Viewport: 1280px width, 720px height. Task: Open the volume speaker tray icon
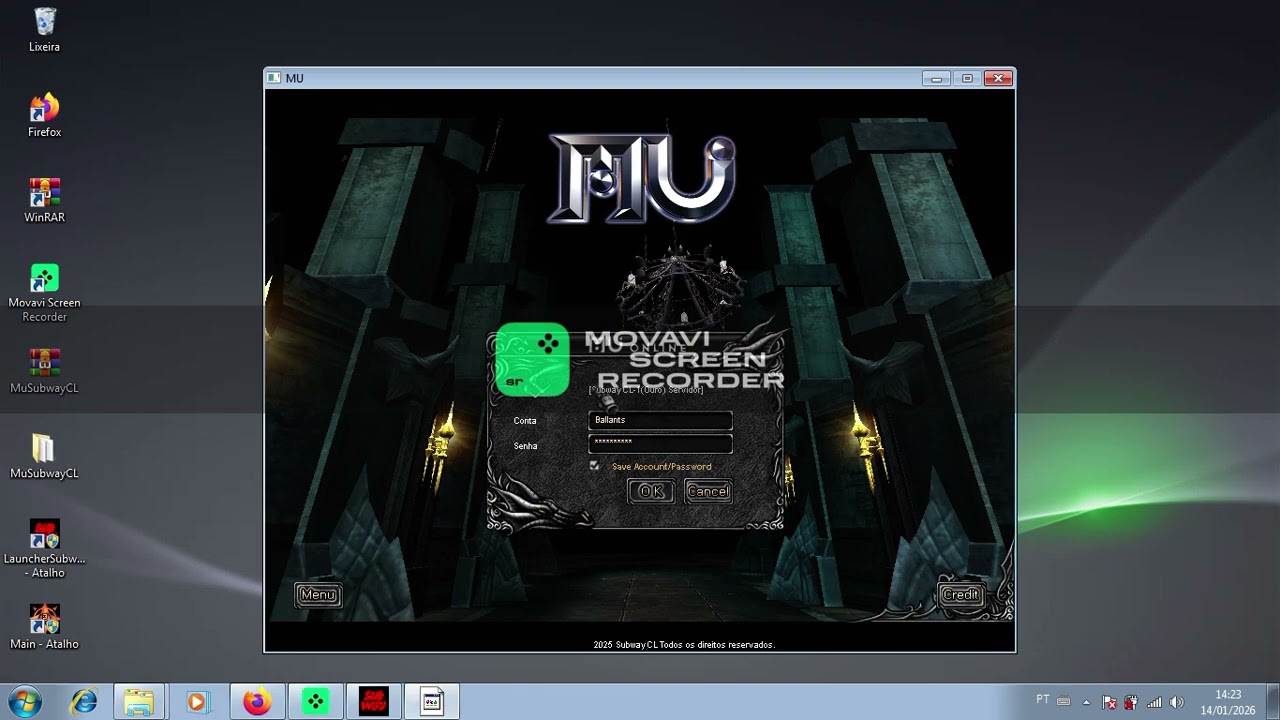coord(1176,702)
